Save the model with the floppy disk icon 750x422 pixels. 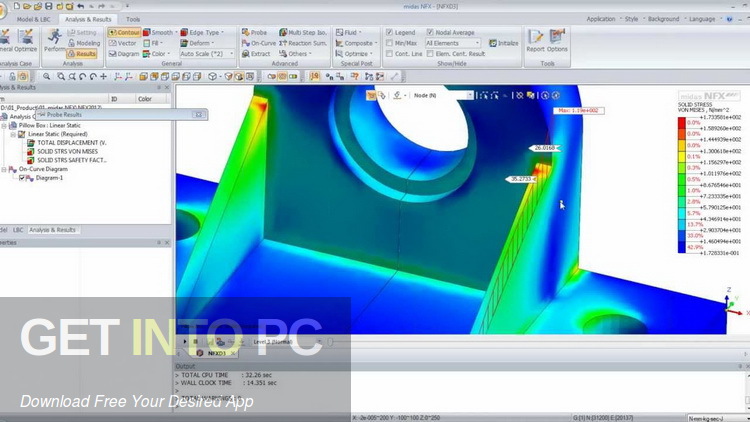click(48, 6)
